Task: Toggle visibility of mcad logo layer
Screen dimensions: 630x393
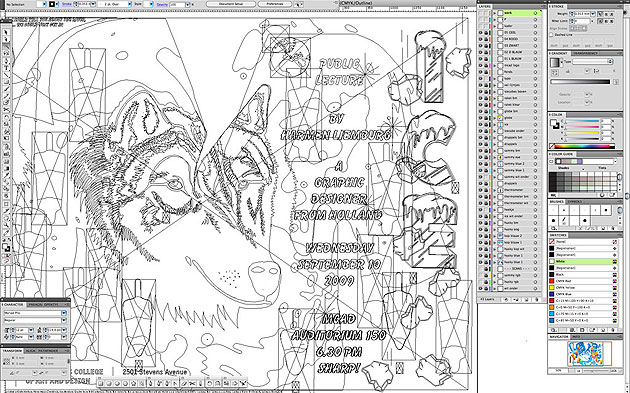Action: point(481,65)
